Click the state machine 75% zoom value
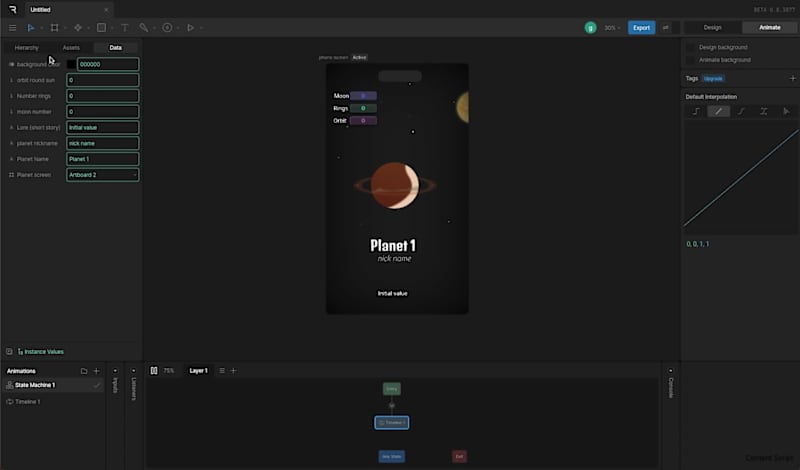The image size is (800, 470). click(x=168, y=370)
